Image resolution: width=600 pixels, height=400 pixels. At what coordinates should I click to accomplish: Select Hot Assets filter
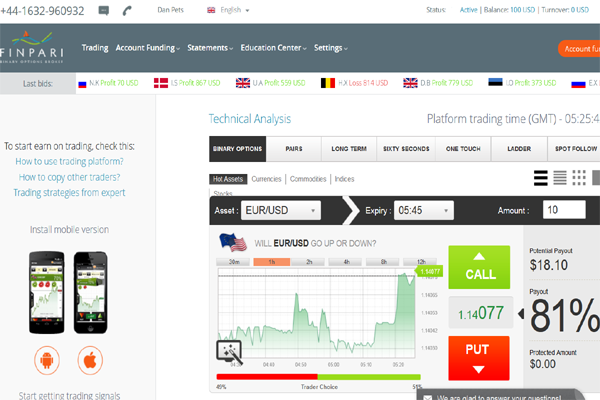point(228,179)
